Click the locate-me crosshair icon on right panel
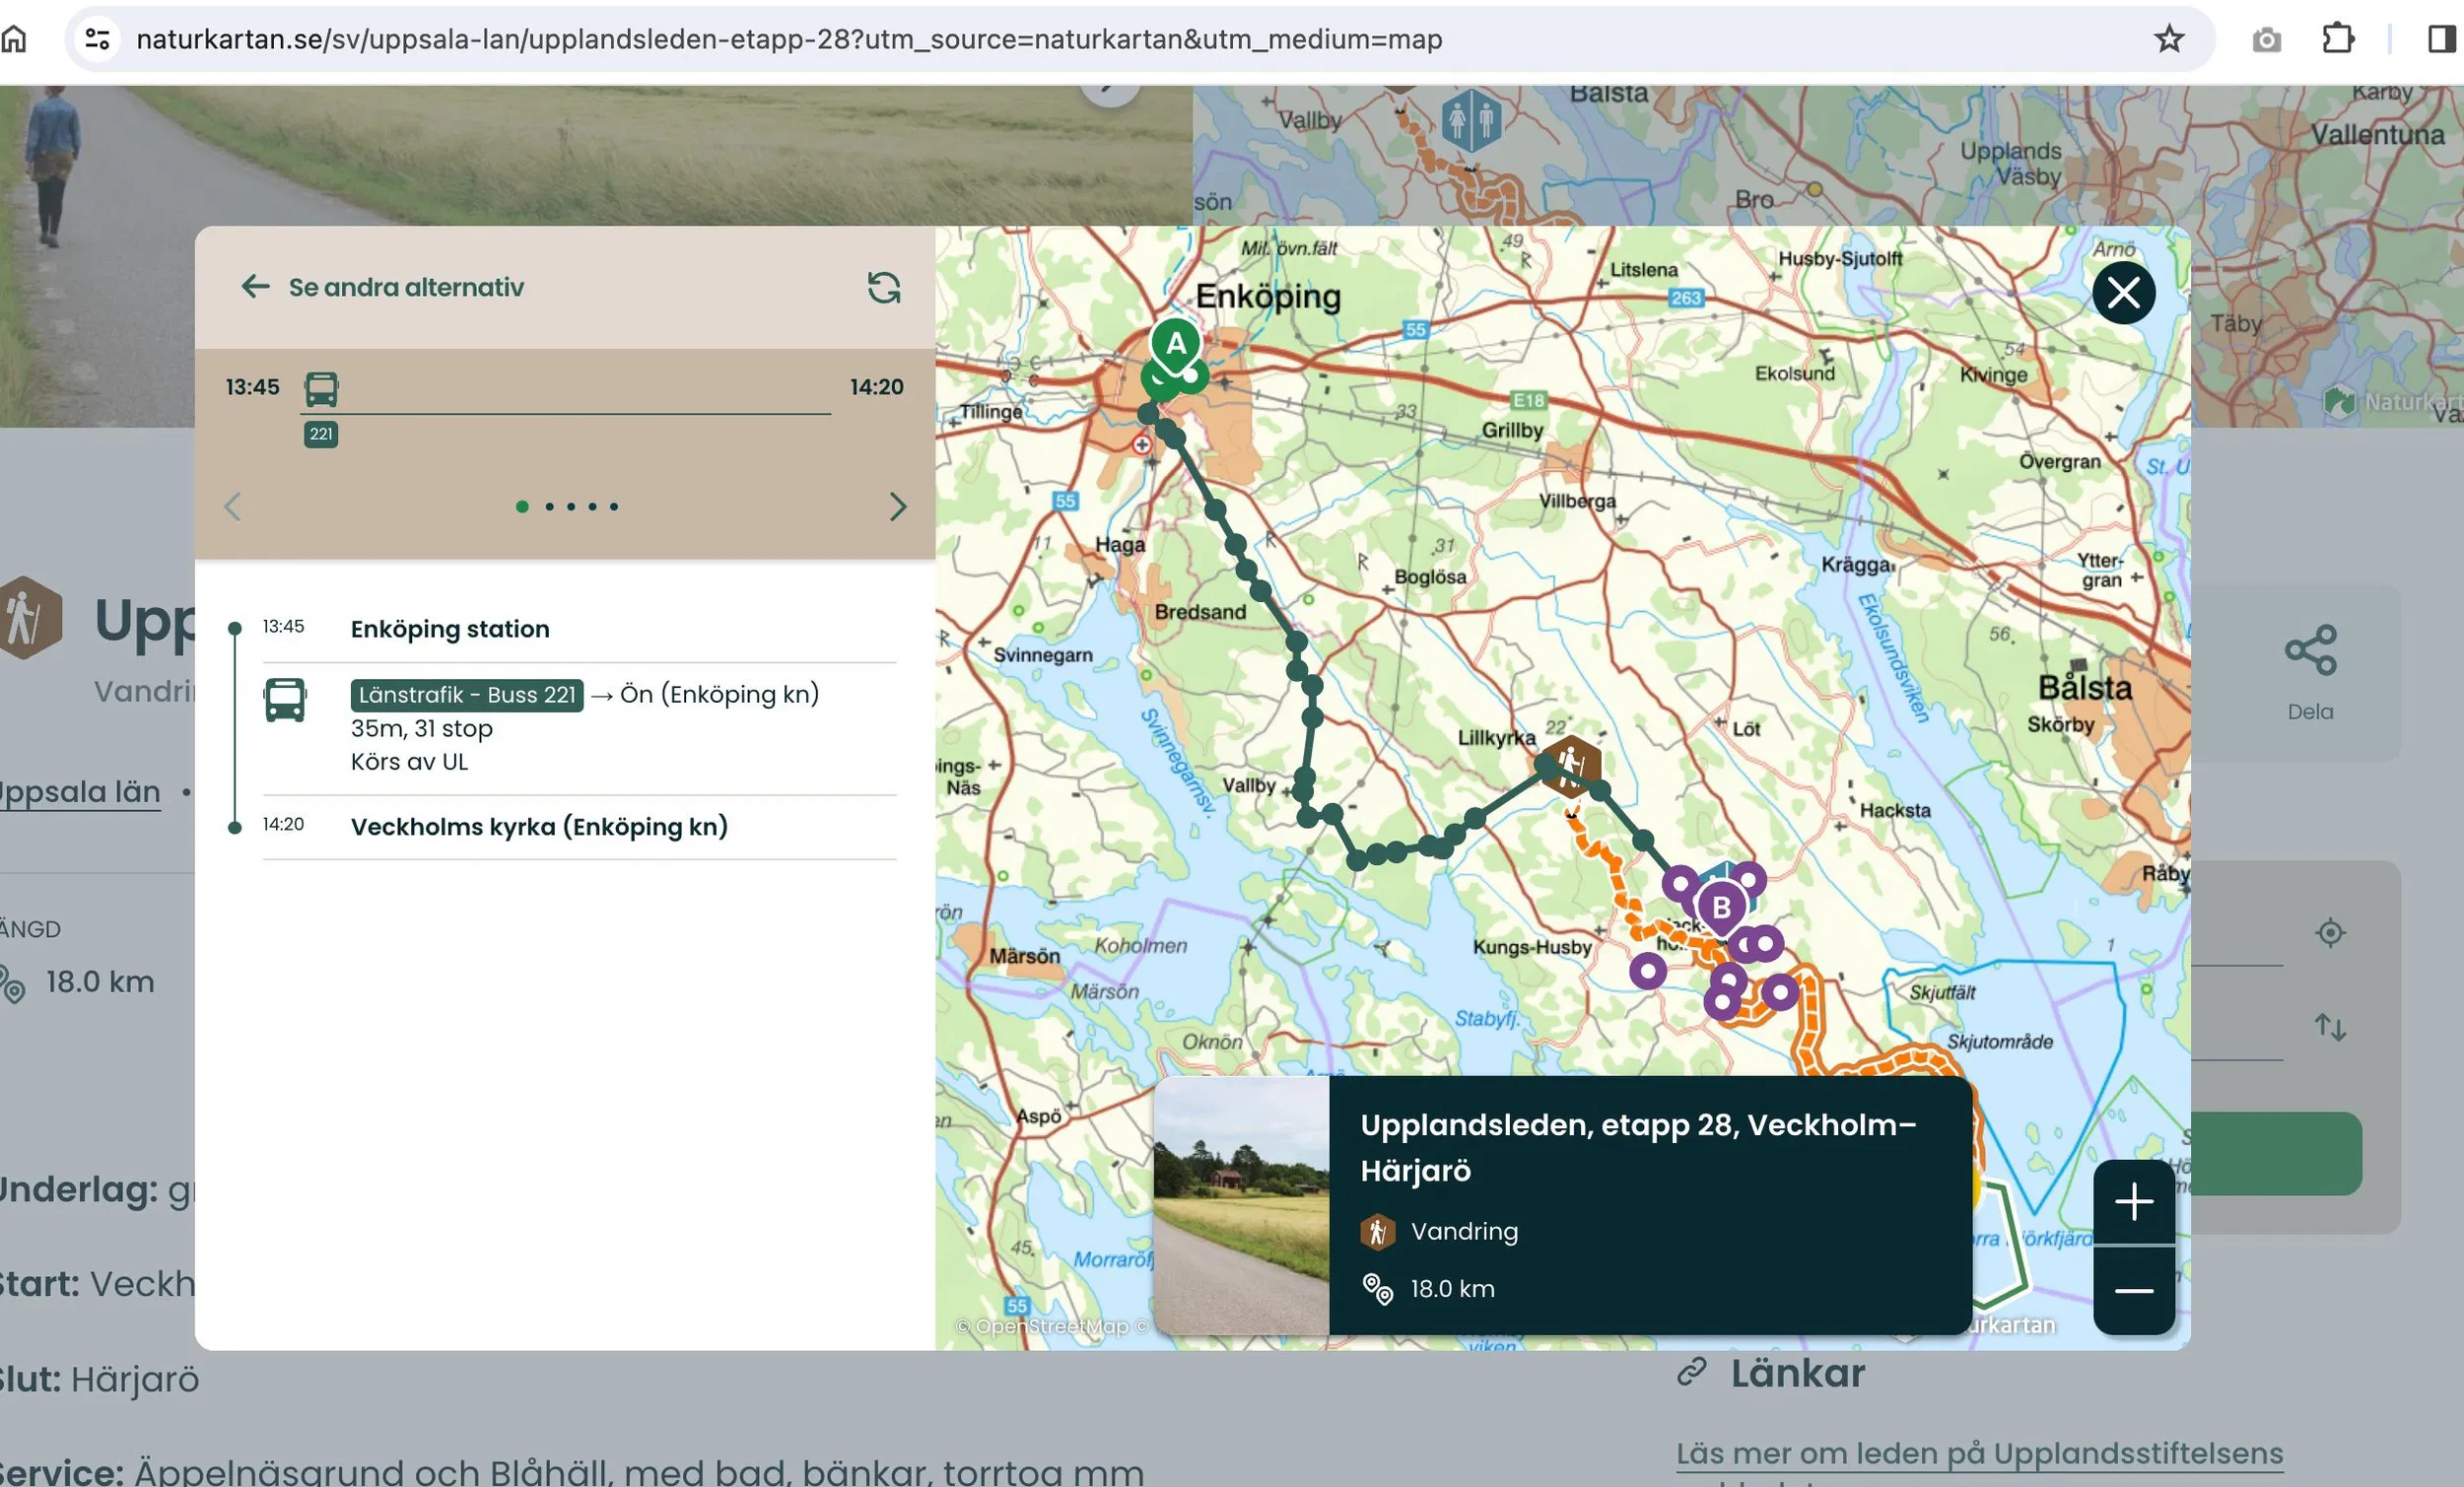 tap(2330, 933)
